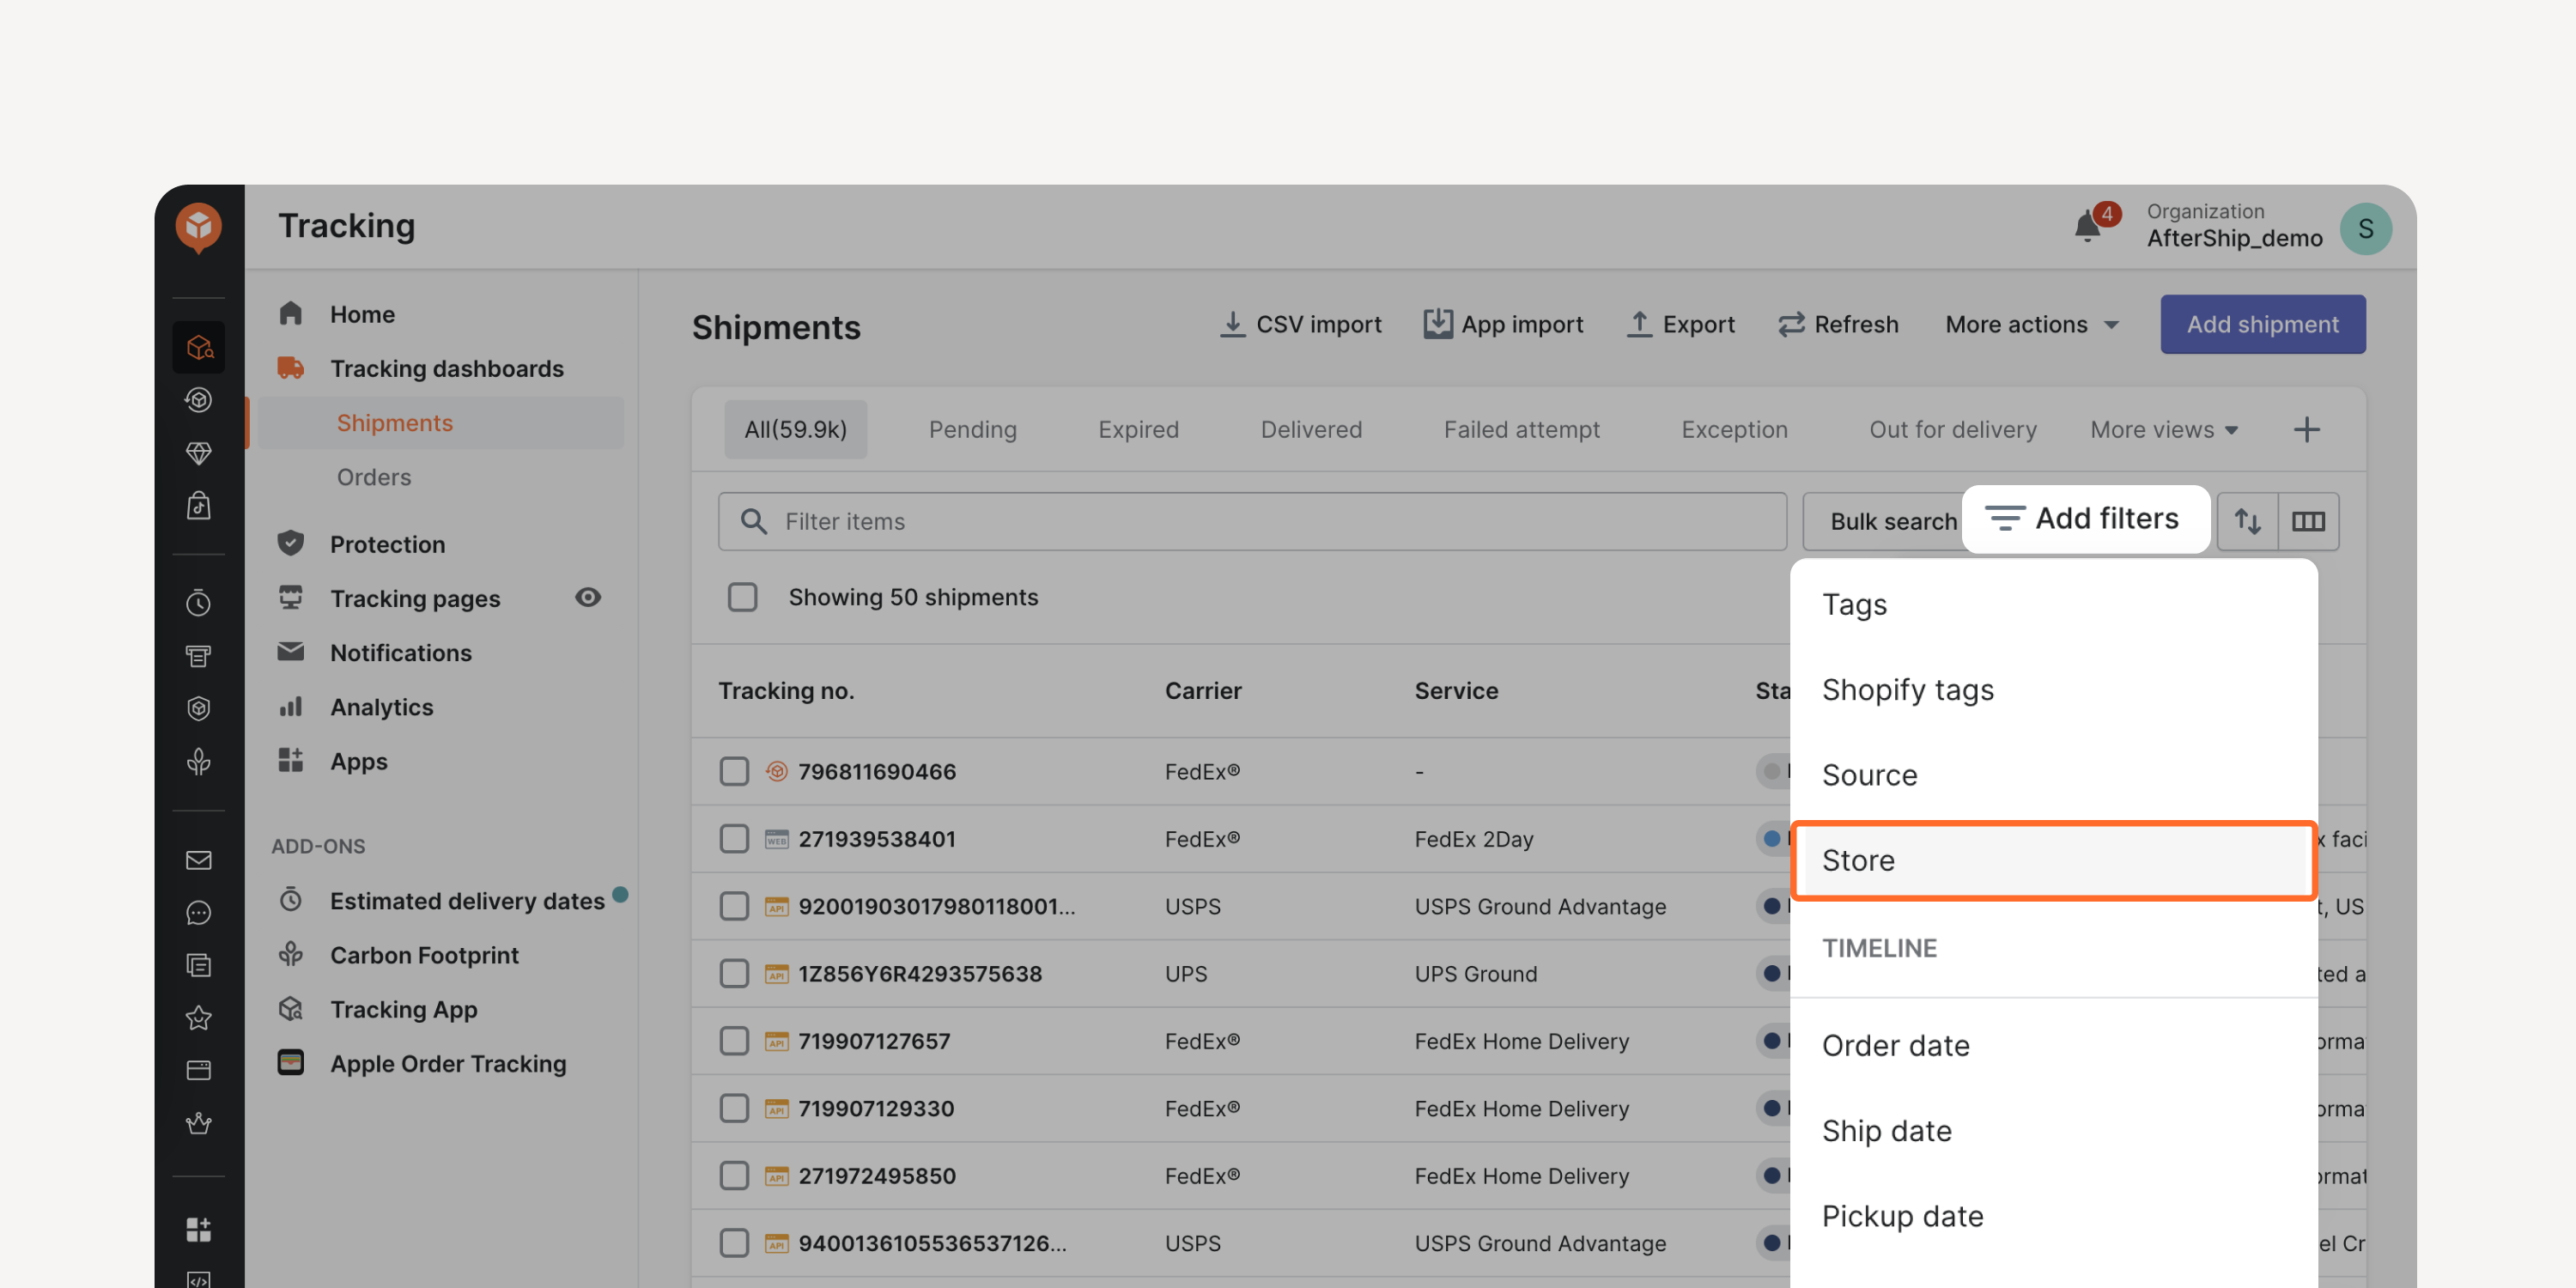Check the box for shipment 719907127657
Image resolution: width=2576 pixels, height=1288 pixels.
coord(734,1041)
